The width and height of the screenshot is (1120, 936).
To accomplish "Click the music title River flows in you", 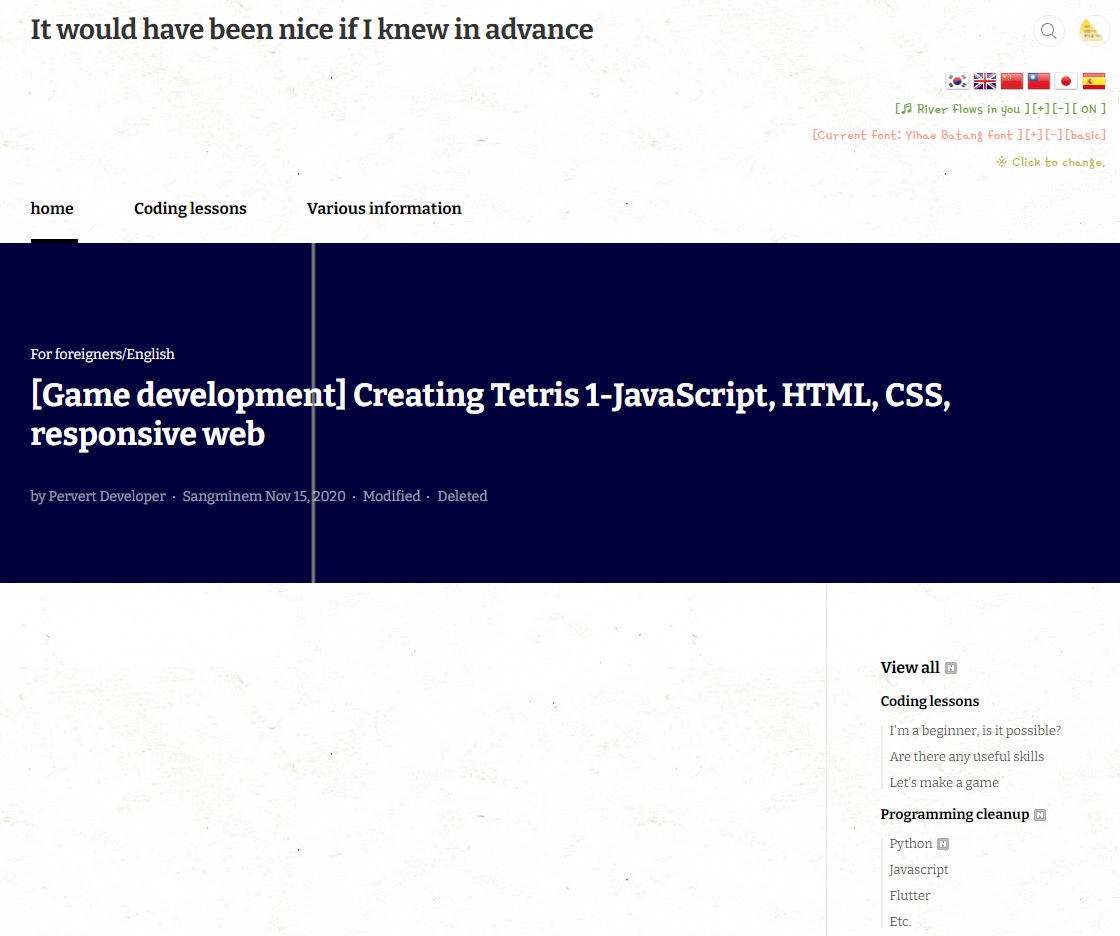I will tap(962, 109).
